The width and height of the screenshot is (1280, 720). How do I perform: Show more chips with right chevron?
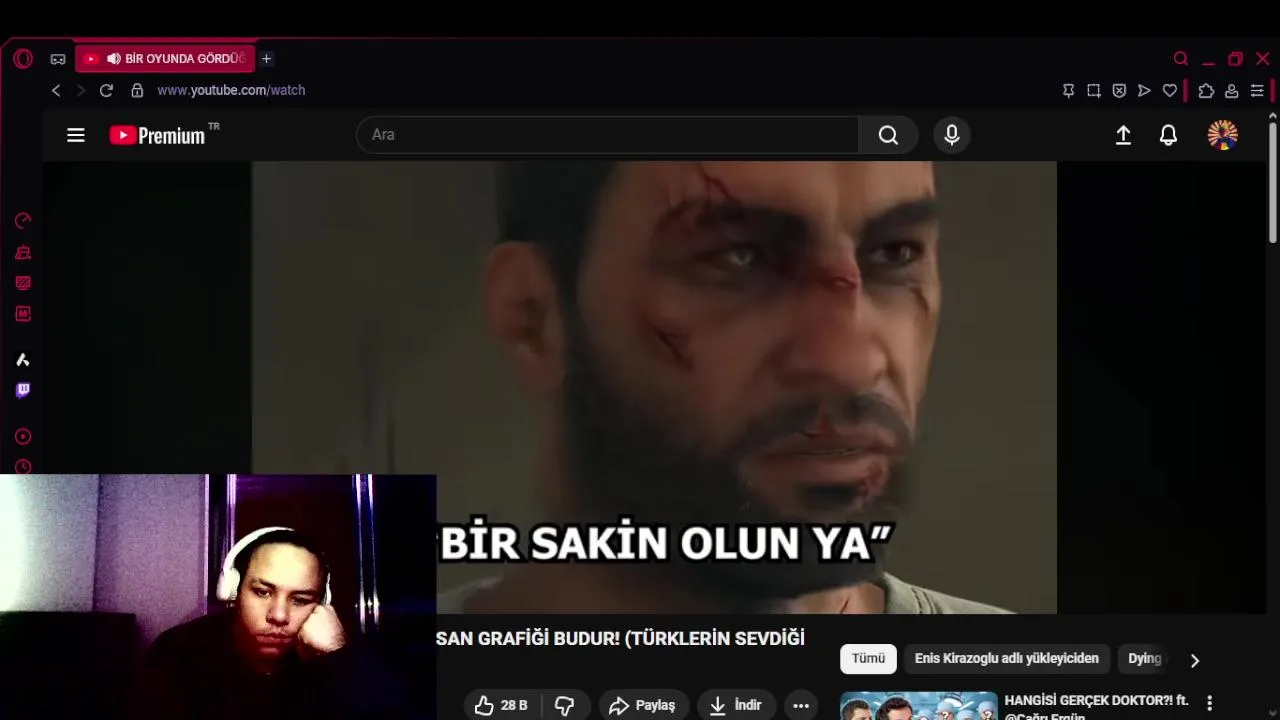pos(1194,660)
